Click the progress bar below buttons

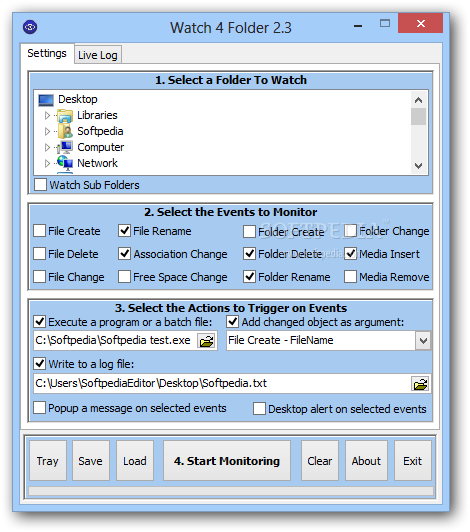click(231, 491)
